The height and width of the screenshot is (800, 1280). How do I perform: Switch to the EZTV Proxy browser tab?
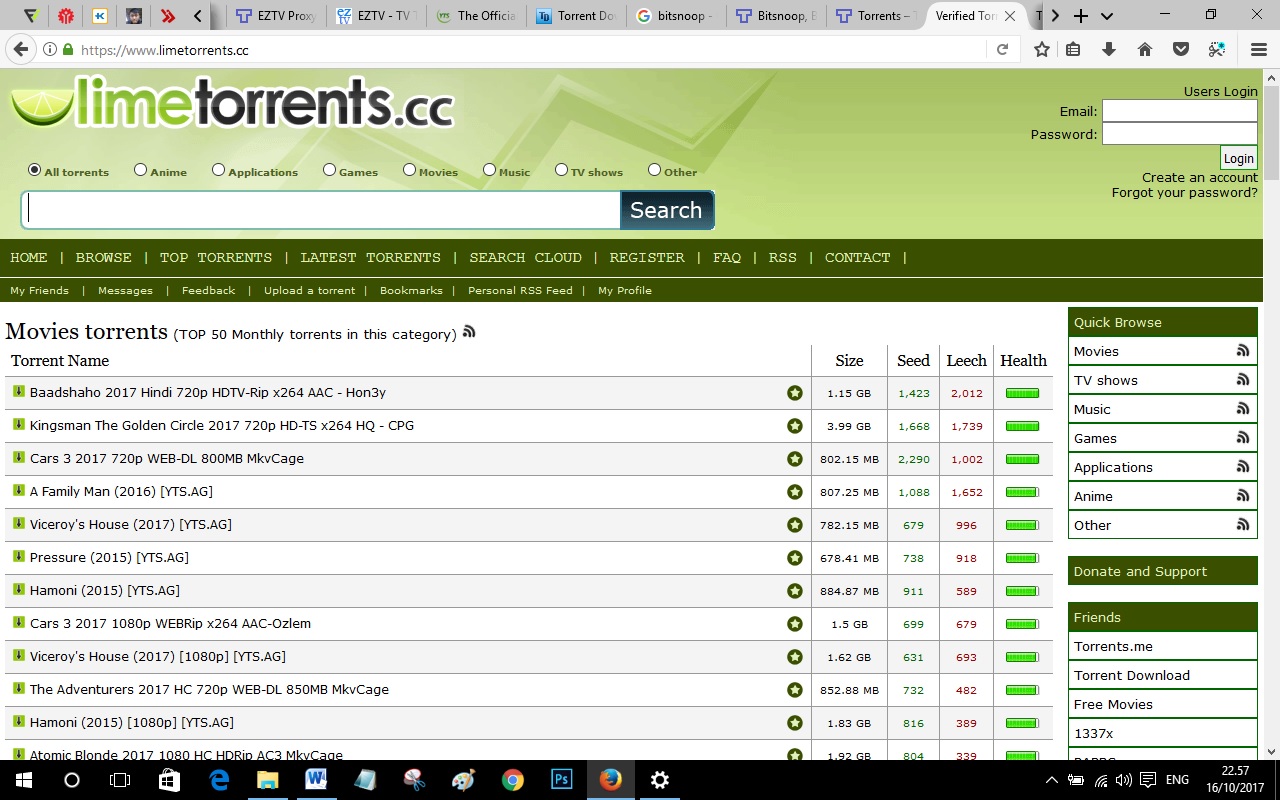point(276,16)
